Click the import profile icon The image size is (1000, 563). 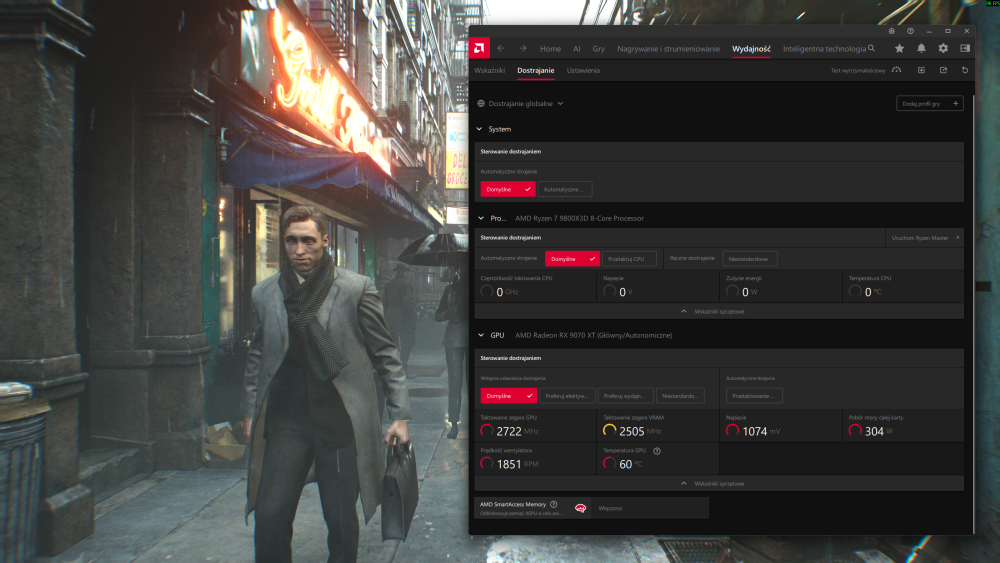click(x=922, y=70)
